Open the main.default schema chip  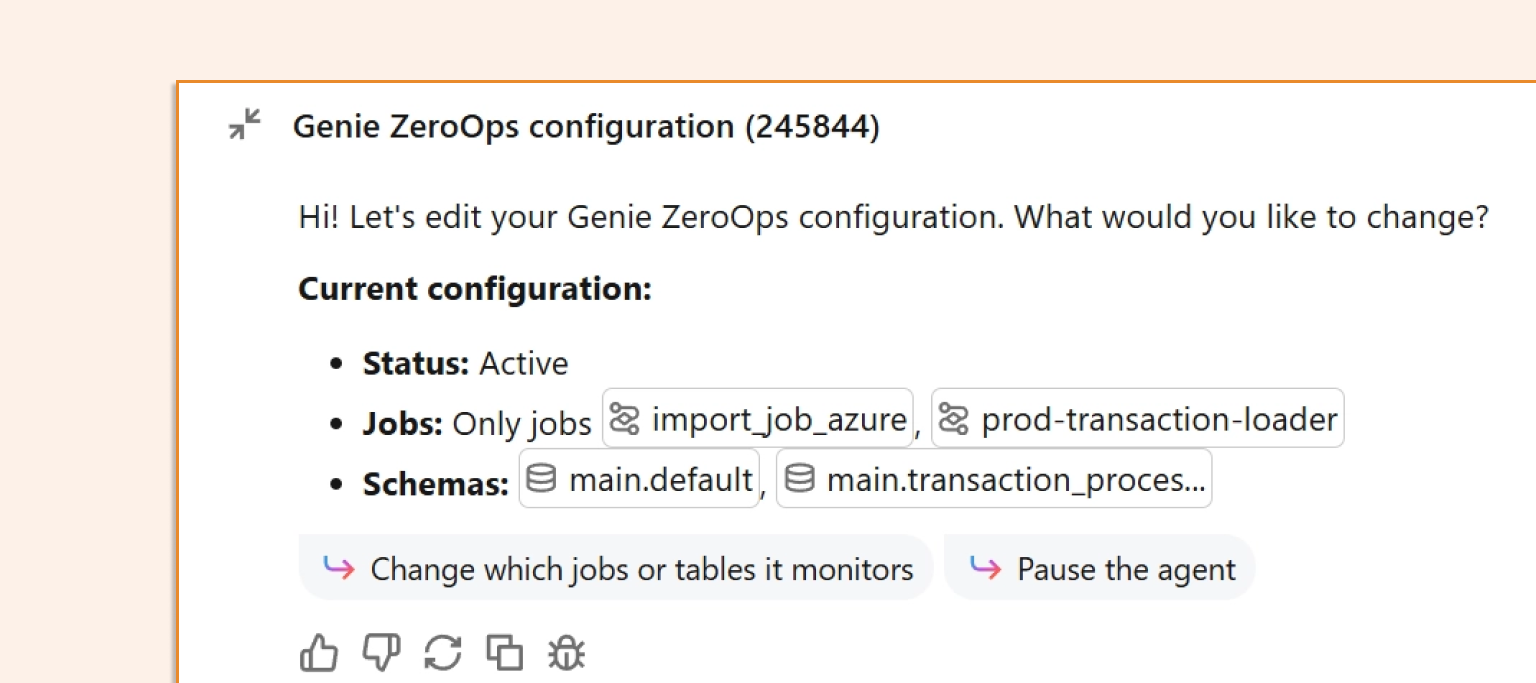639,478
